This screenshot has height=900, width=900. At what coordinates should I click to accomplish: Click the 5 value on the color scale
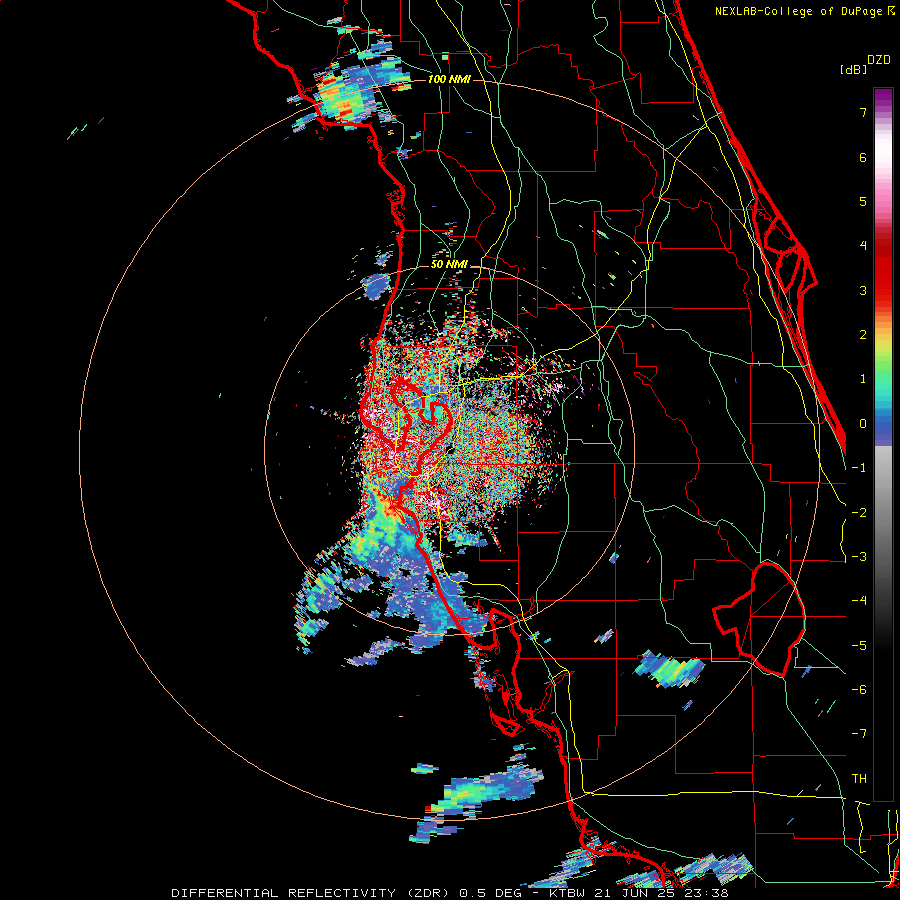[863, 201]
